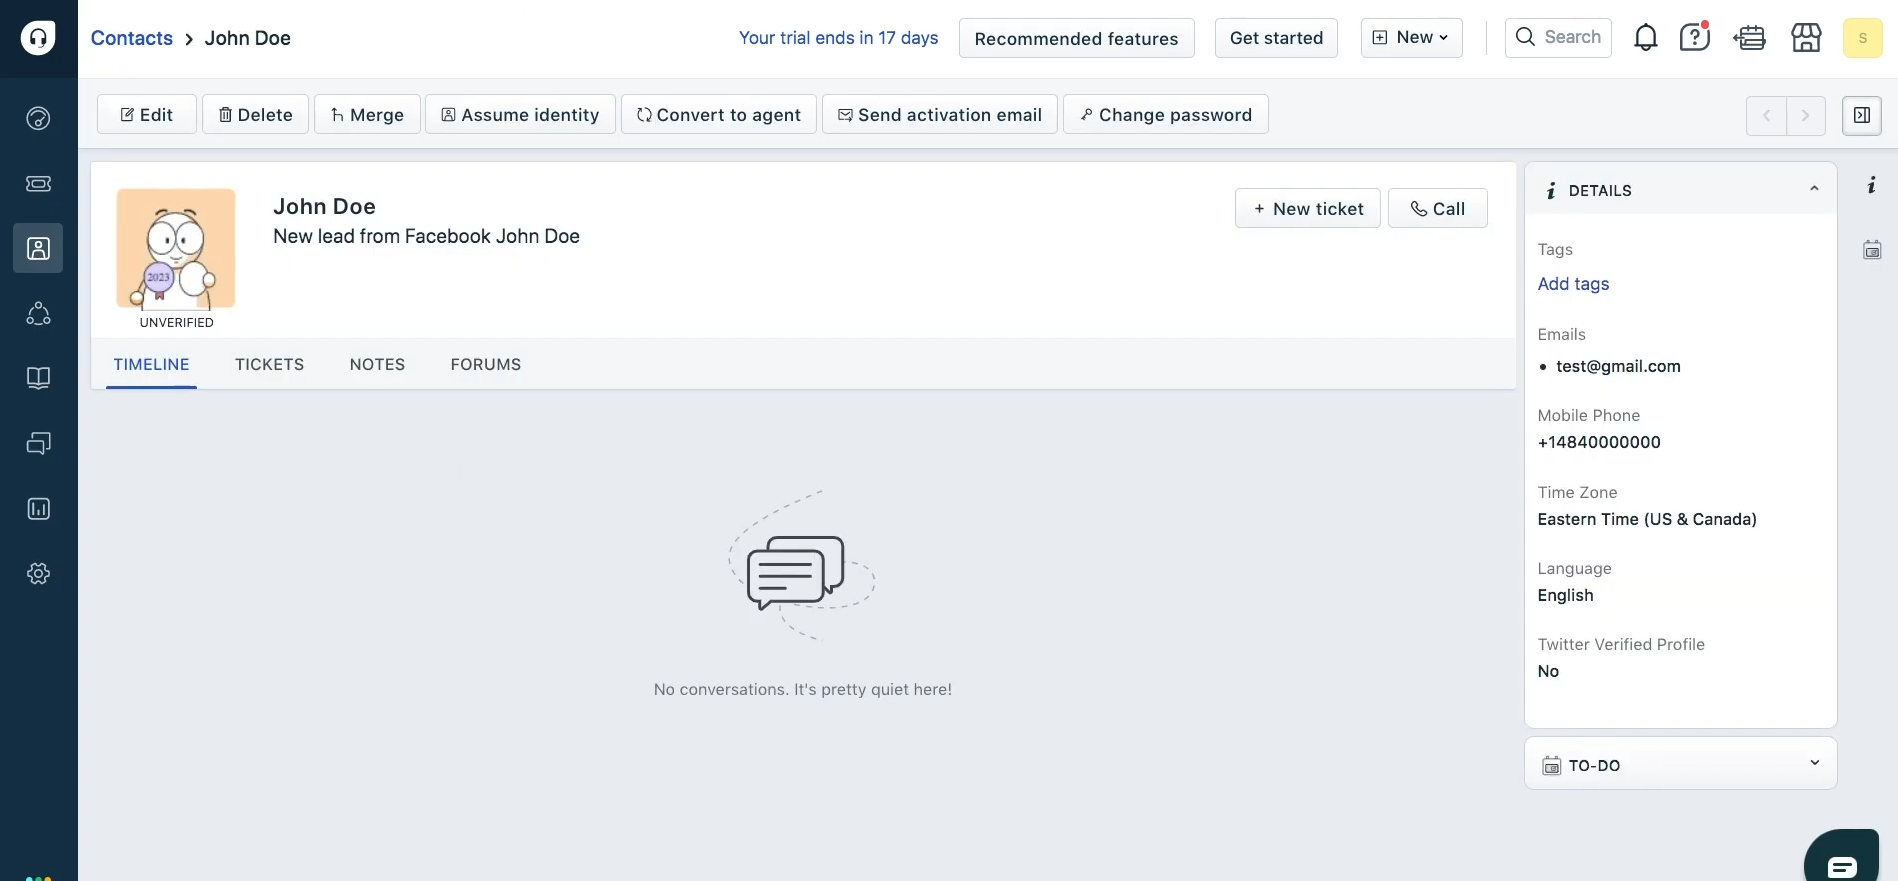Click the UNVERIFIED label
1898x881 pixels.
point(176,322)
